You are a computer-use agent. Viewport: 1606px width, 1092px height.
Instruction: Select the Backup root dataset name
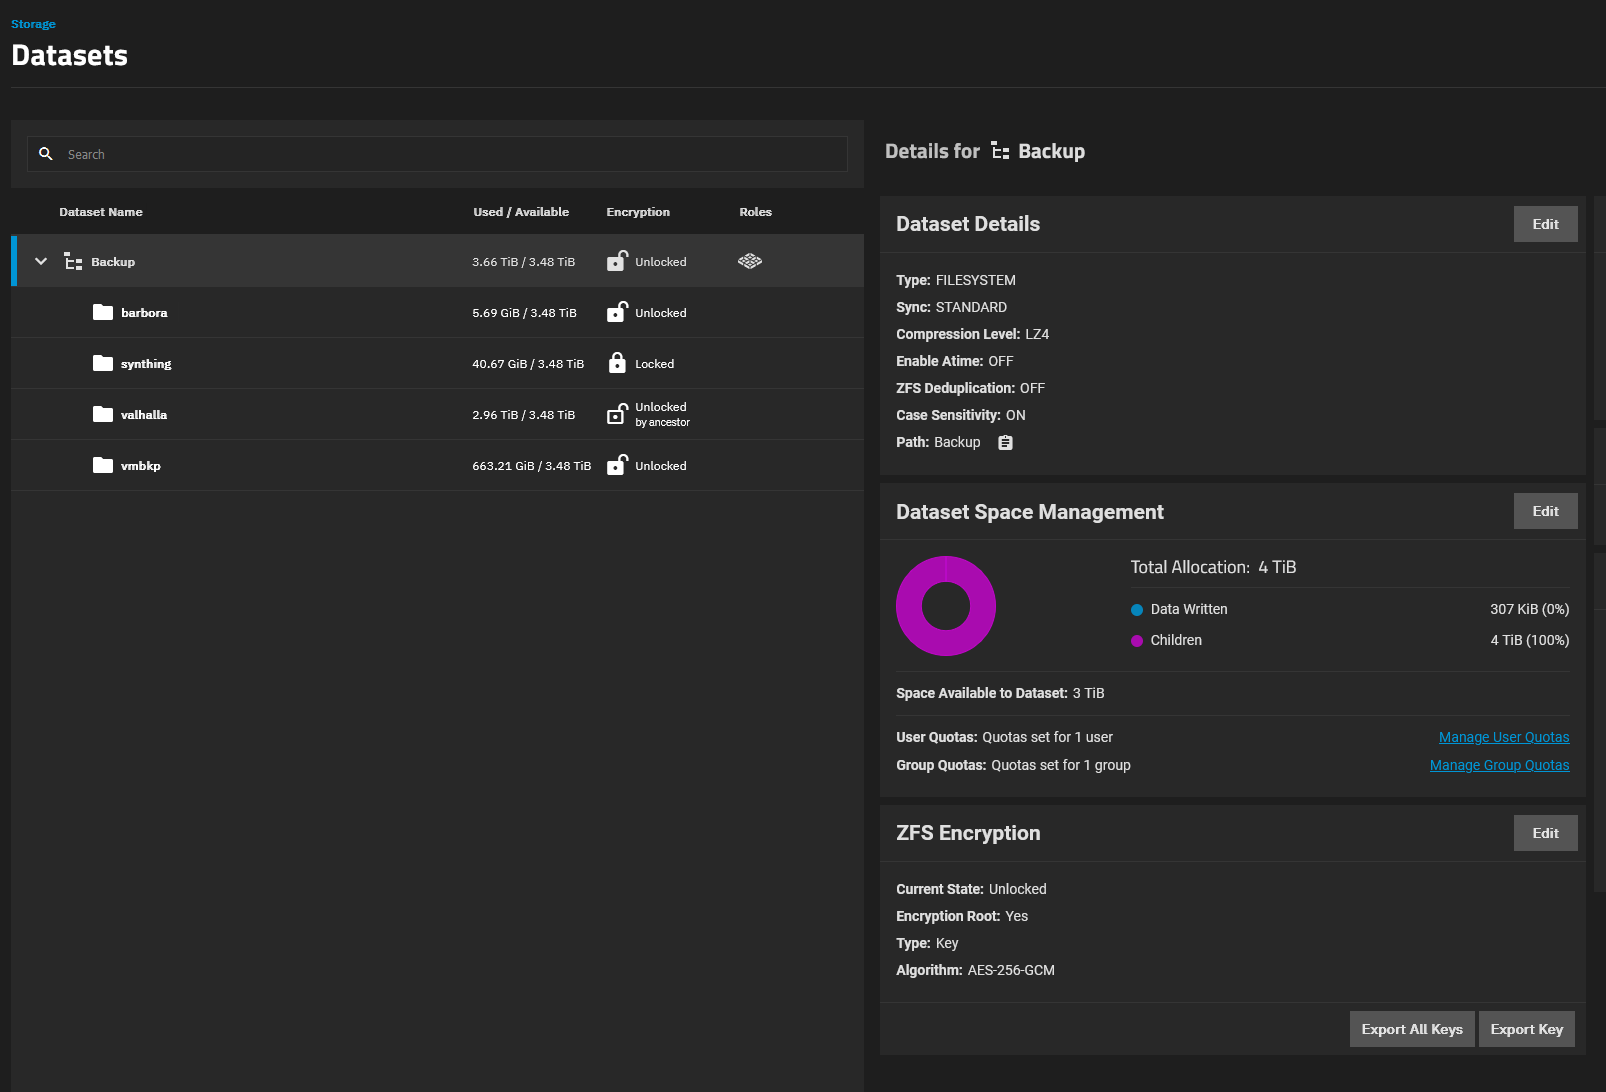(x=113, y=262)
